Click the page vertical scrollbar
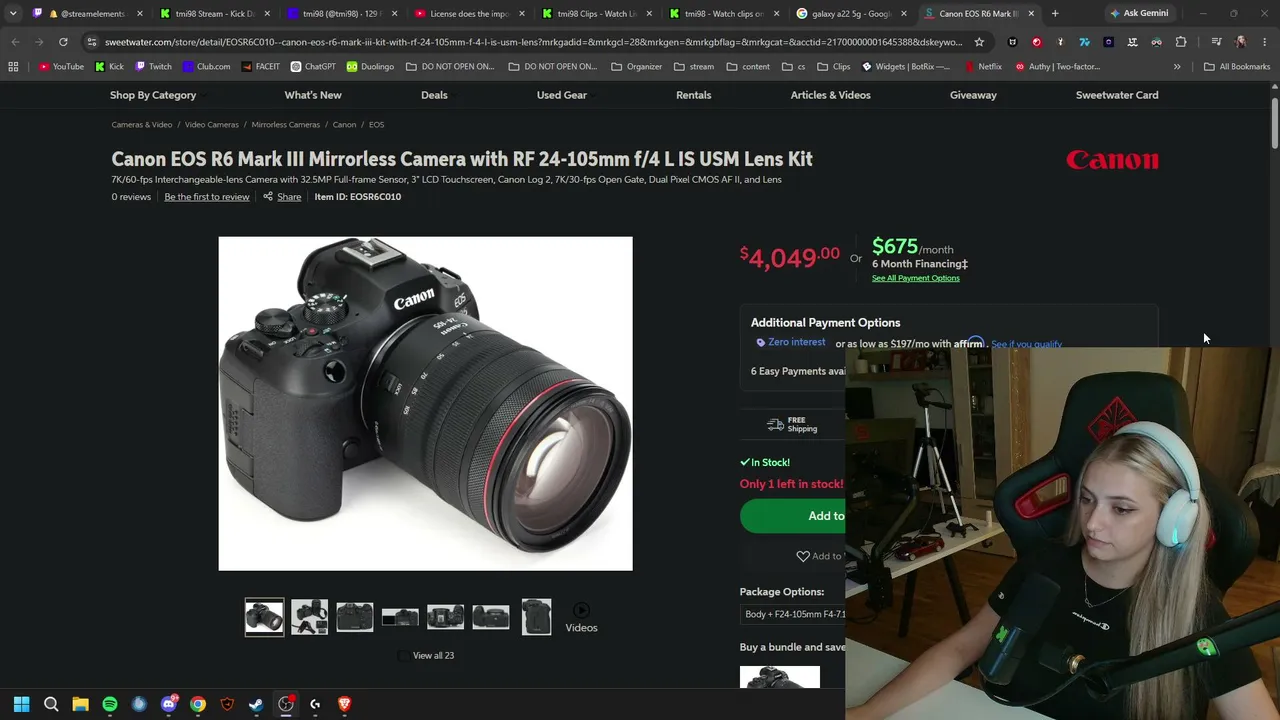 click(1275, 125)
